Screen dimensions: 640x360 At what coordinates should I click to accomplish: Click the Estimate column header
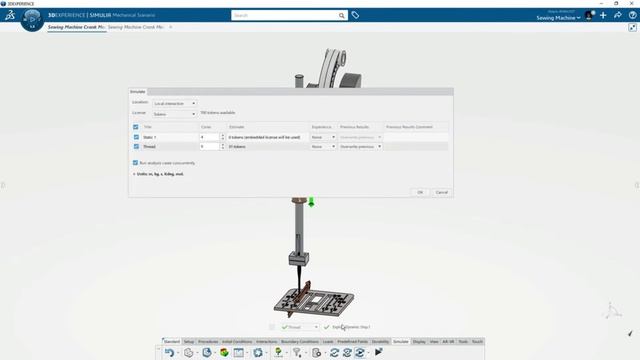point(237,127)
